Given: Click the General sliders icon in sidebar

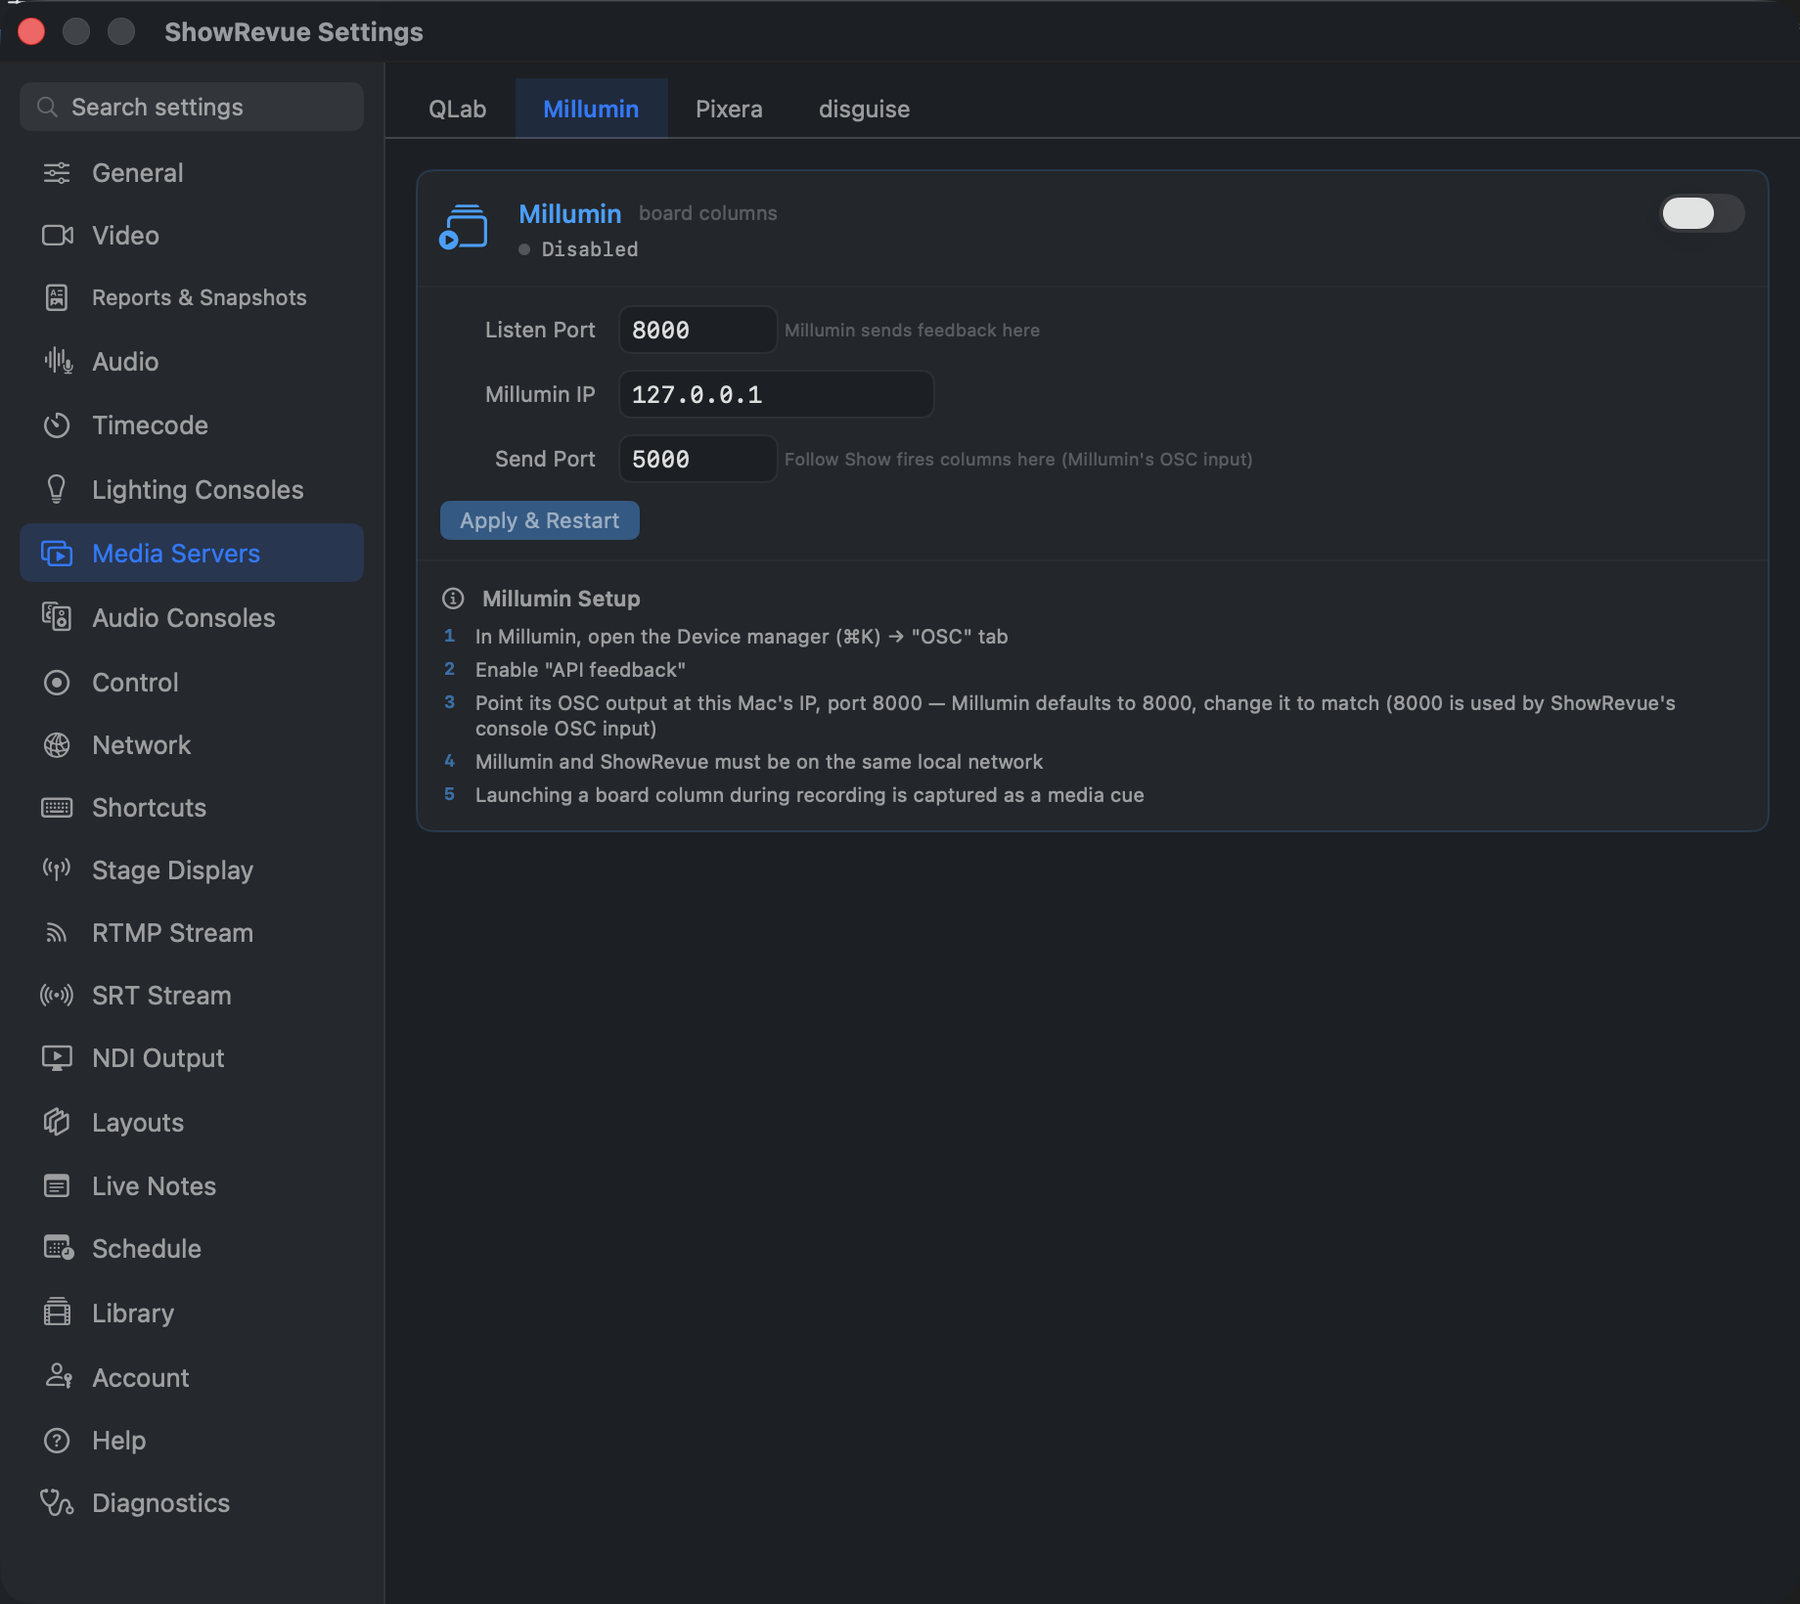Looking at the screenshot, I should (x=57, y=173).
